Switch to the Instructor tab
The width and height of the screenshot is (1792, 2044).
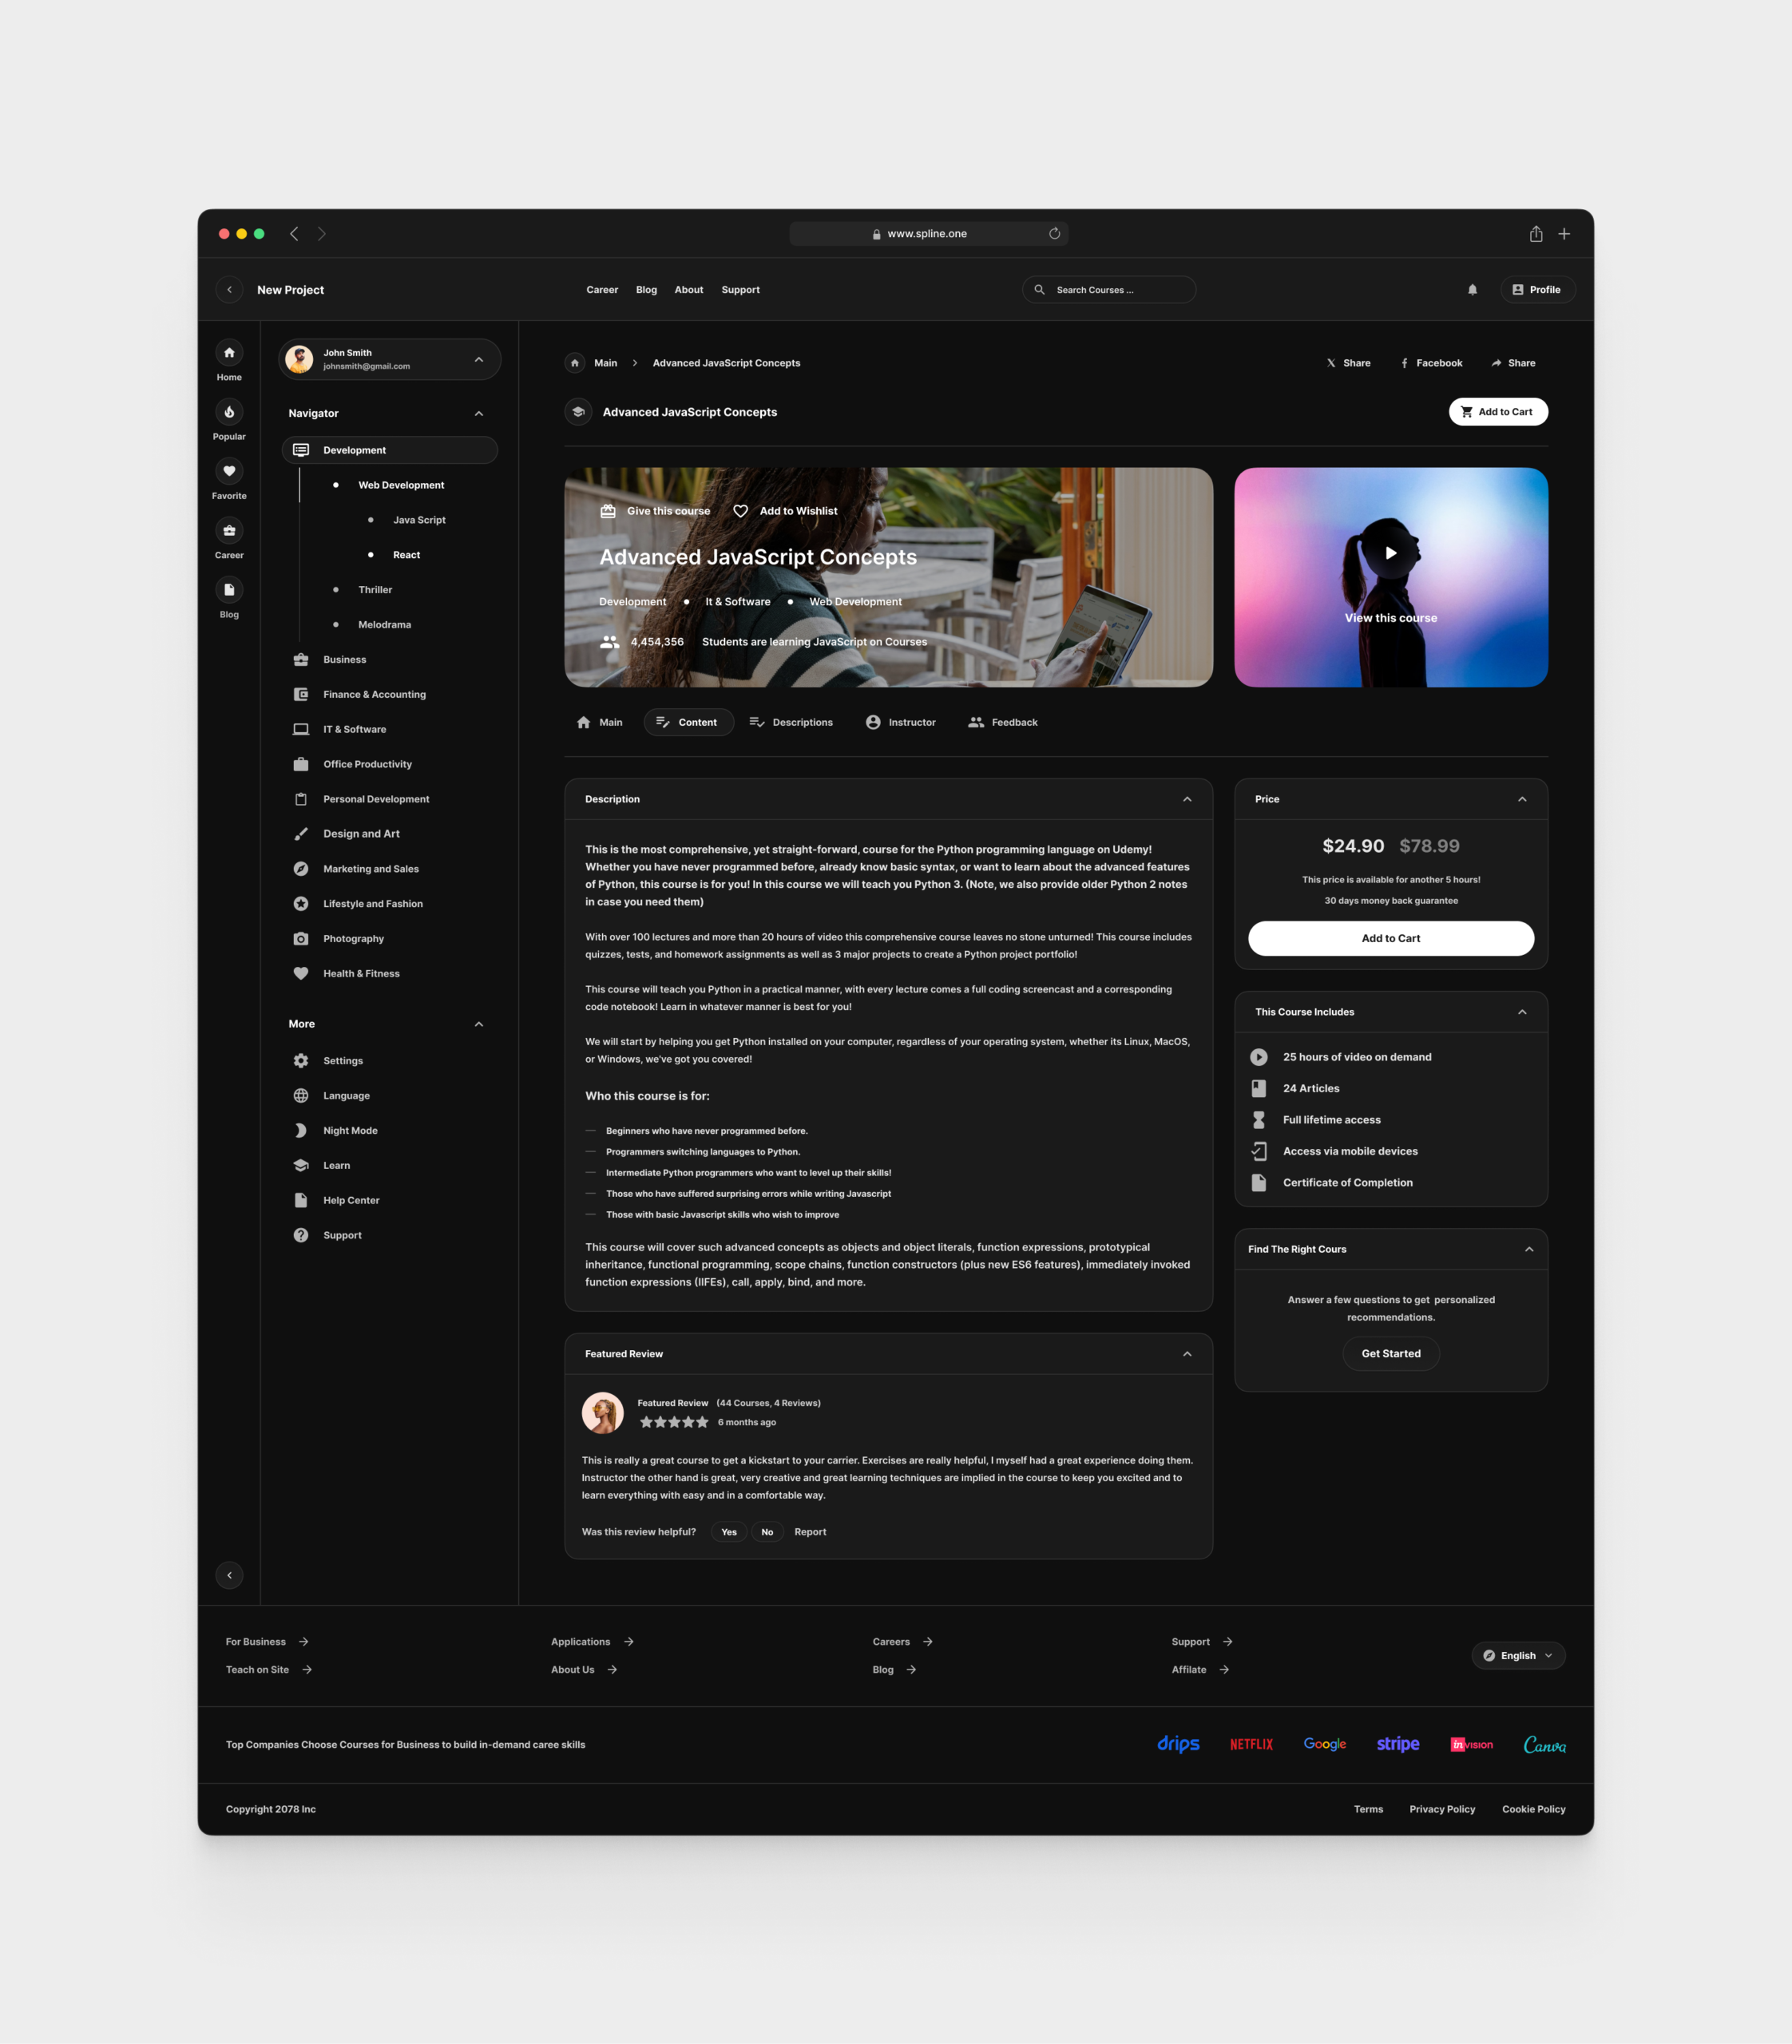(x=901, y=722)
